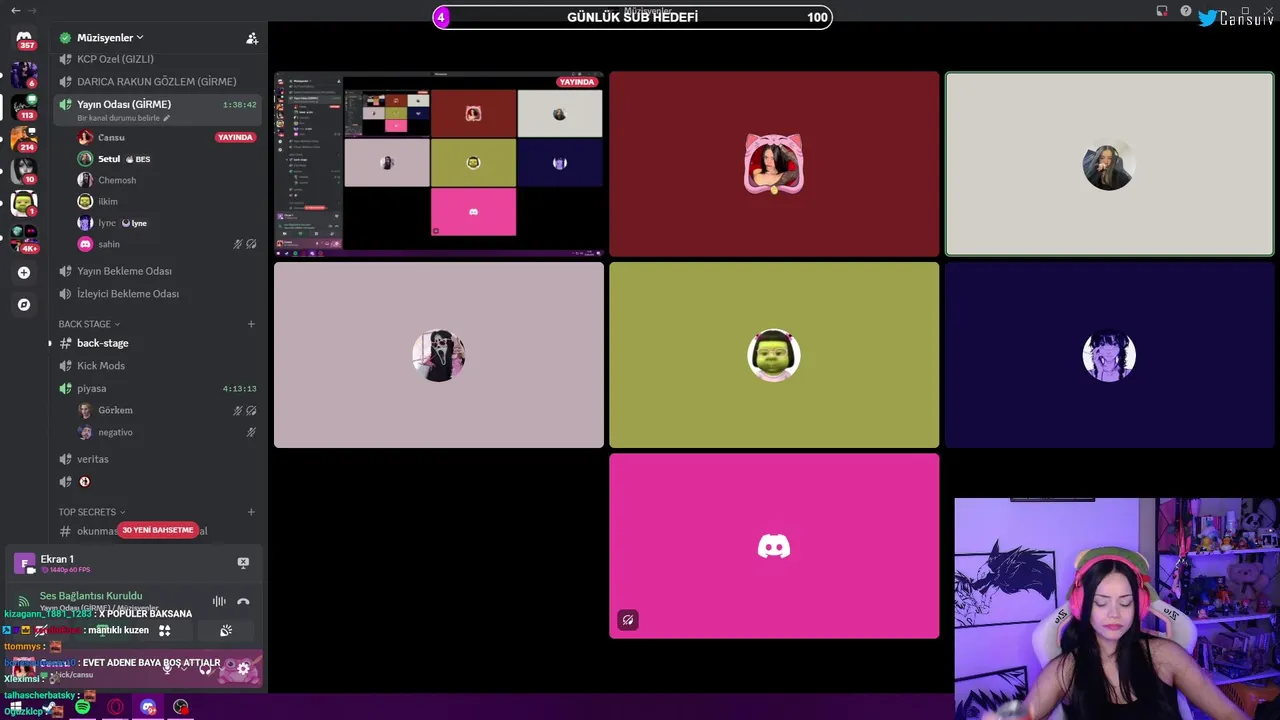Viewport: 1280px width, 720px height.
Task: Toggle headphone deafen in user panel
Action: point(205,668)
